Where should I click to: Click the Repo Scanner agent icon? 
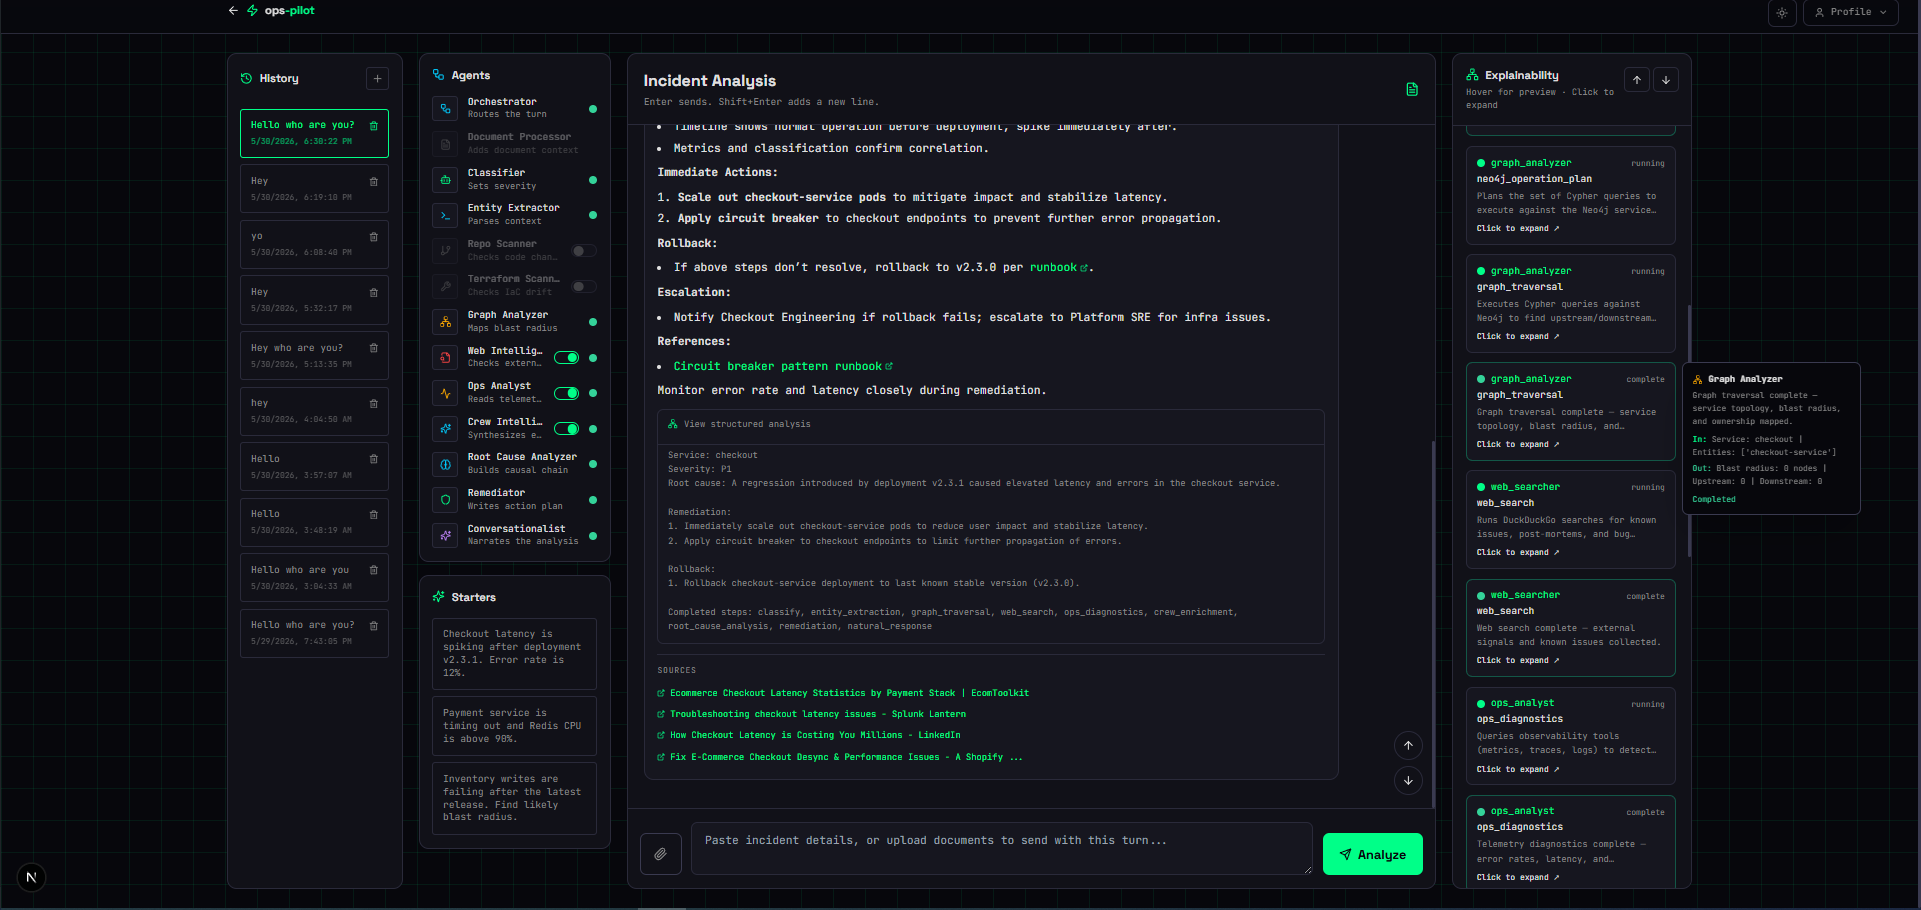click(445, 251)
